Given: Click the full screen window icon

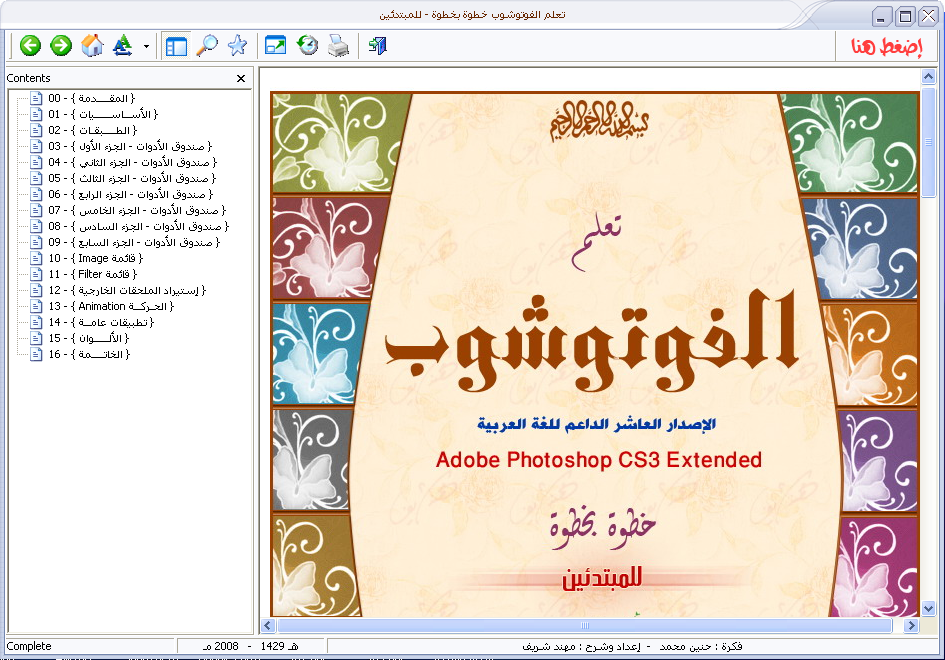Looking at the screenshot, I should [275, 45].
